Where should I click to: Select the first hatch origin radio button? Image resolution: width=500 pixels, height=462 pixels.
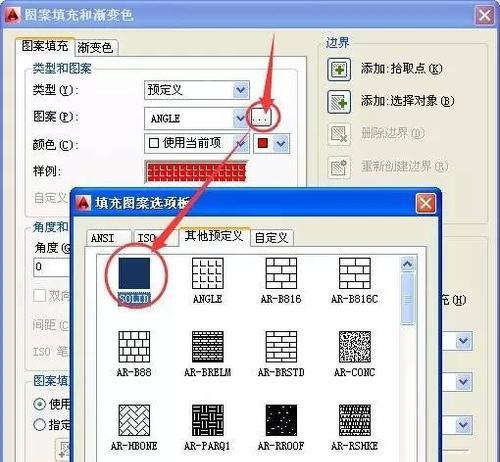(x=40, y=404)
